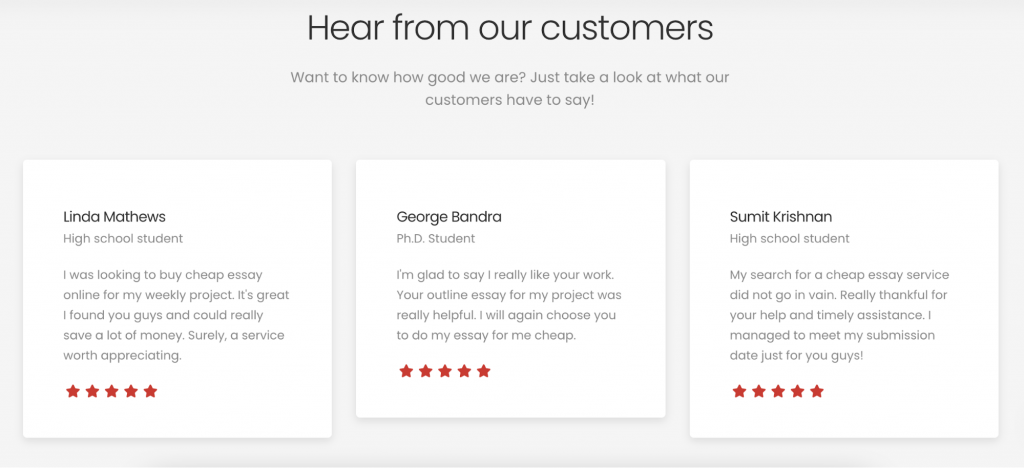
Task: Click fifth star in Sumit Krishnan's rating
Action: pyautogui.click(x=816, y=392)
